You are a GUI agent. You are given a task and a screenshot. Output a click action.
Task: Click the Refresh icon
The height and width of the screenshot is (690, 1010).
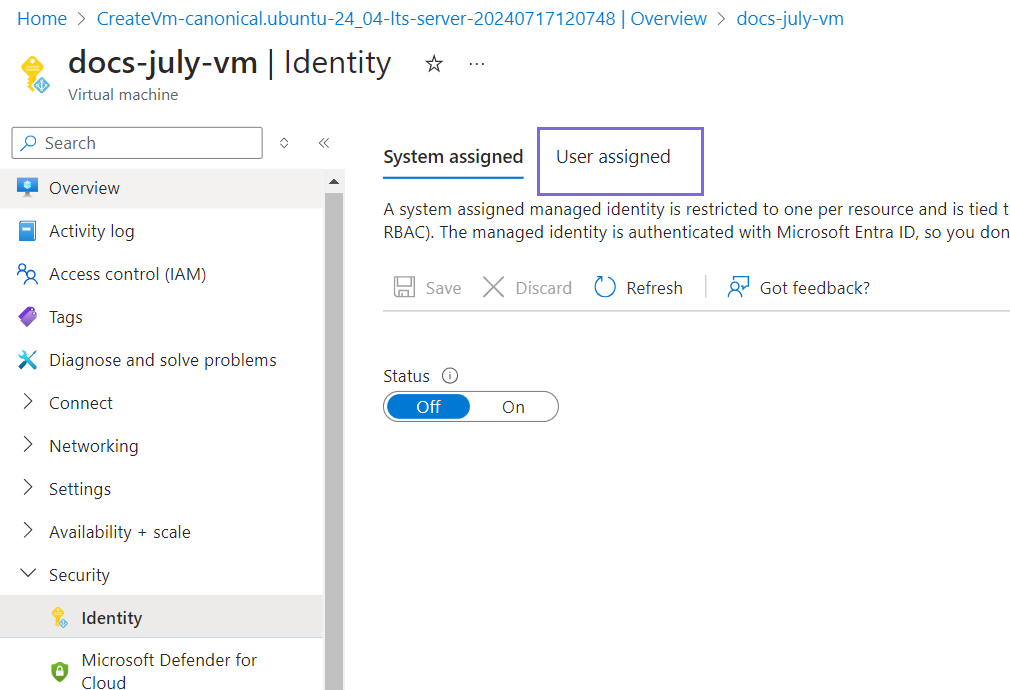[x=605, y=288]
